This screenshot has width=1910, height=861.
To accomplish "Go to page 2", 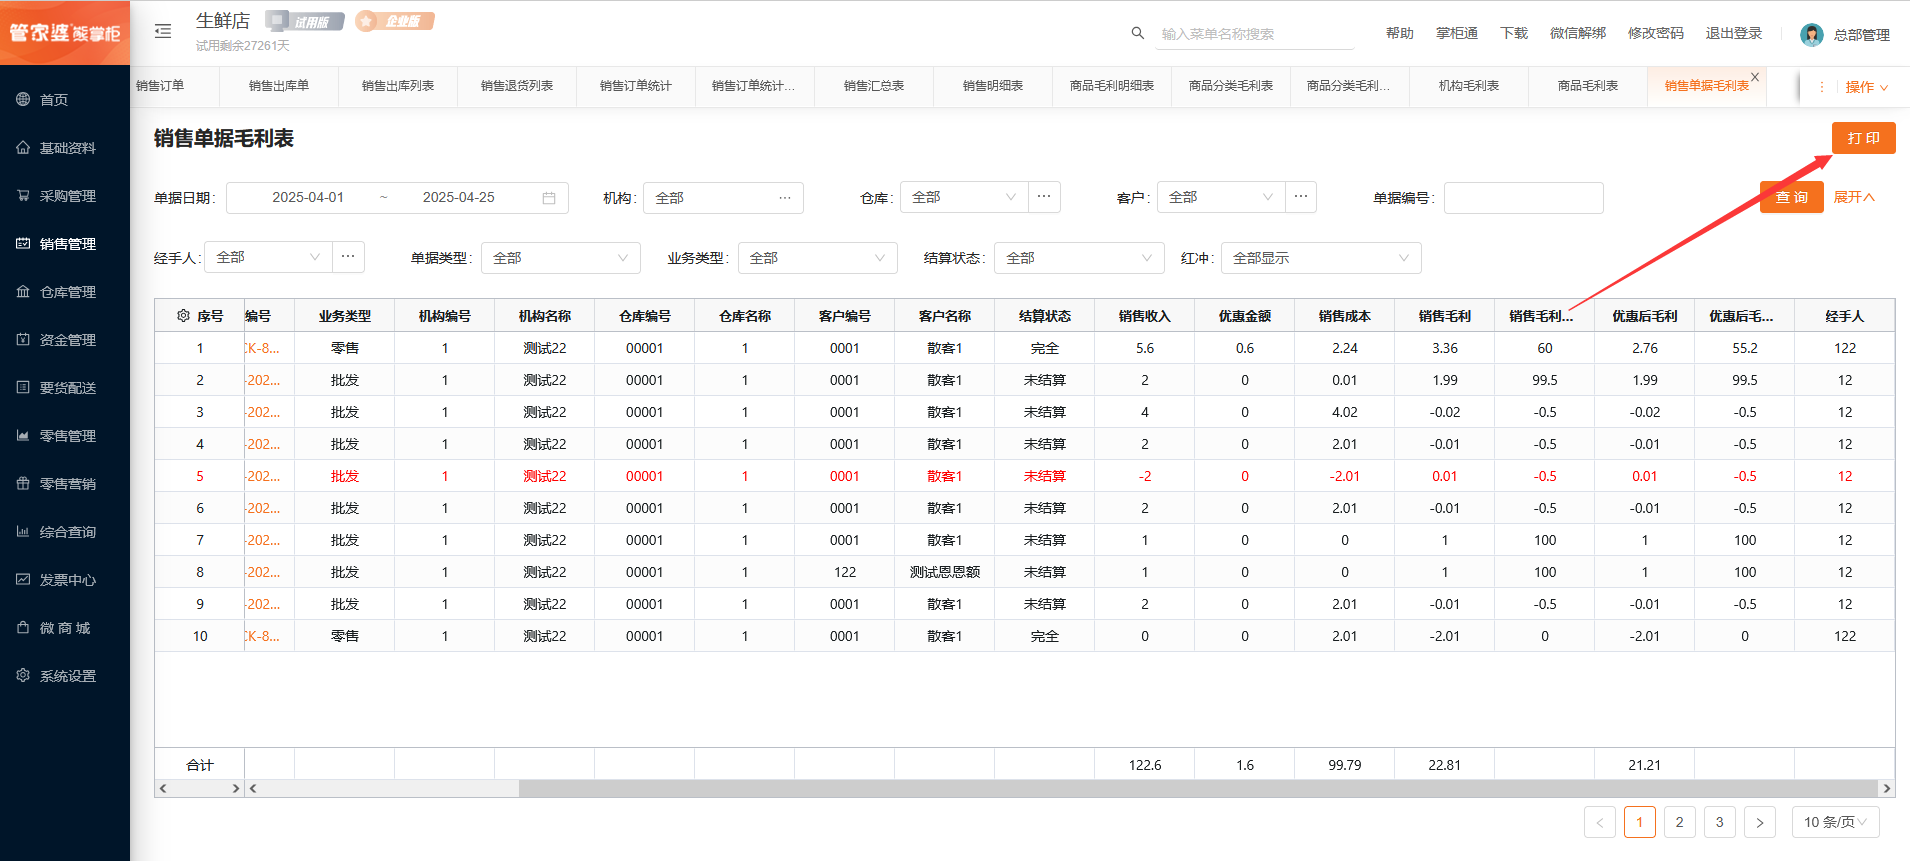I will point(1680,822).
